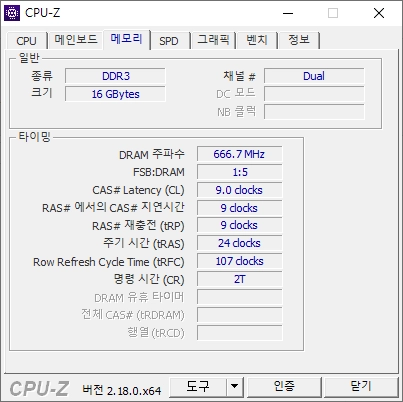
Task: Click the 인증 button
Action: click(284, 386)
